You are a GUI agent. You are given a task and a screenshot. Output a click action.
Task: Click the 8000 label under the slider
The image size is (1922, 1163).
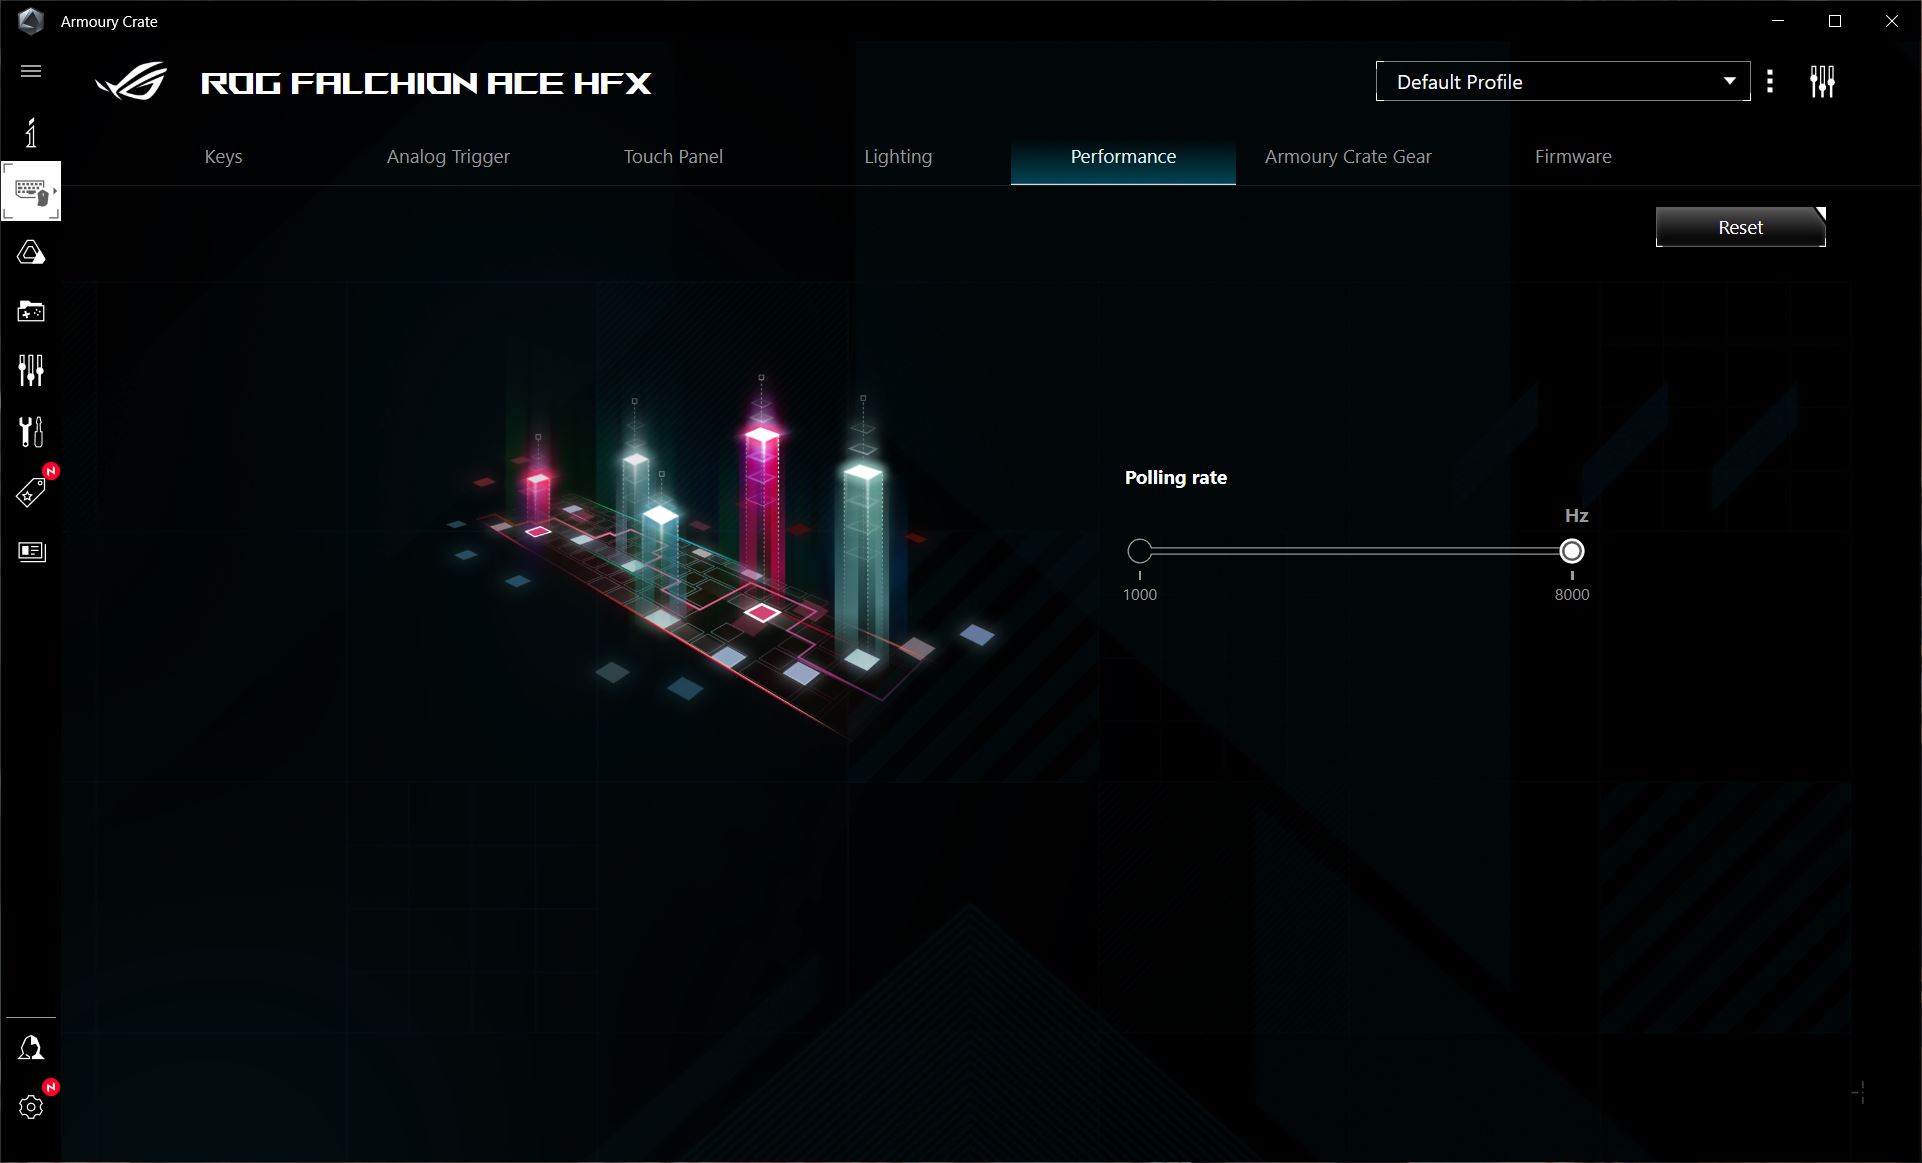pos(1572,595)
